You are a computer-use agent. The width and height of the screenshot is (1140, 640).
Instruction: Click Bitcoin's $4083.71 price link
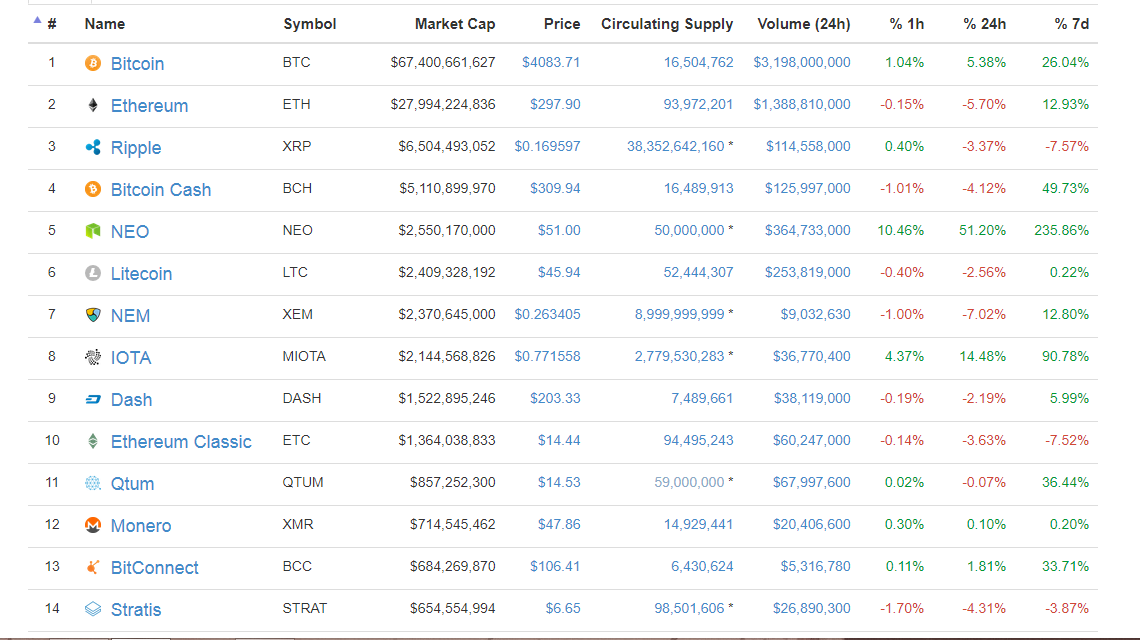(551, 62)
